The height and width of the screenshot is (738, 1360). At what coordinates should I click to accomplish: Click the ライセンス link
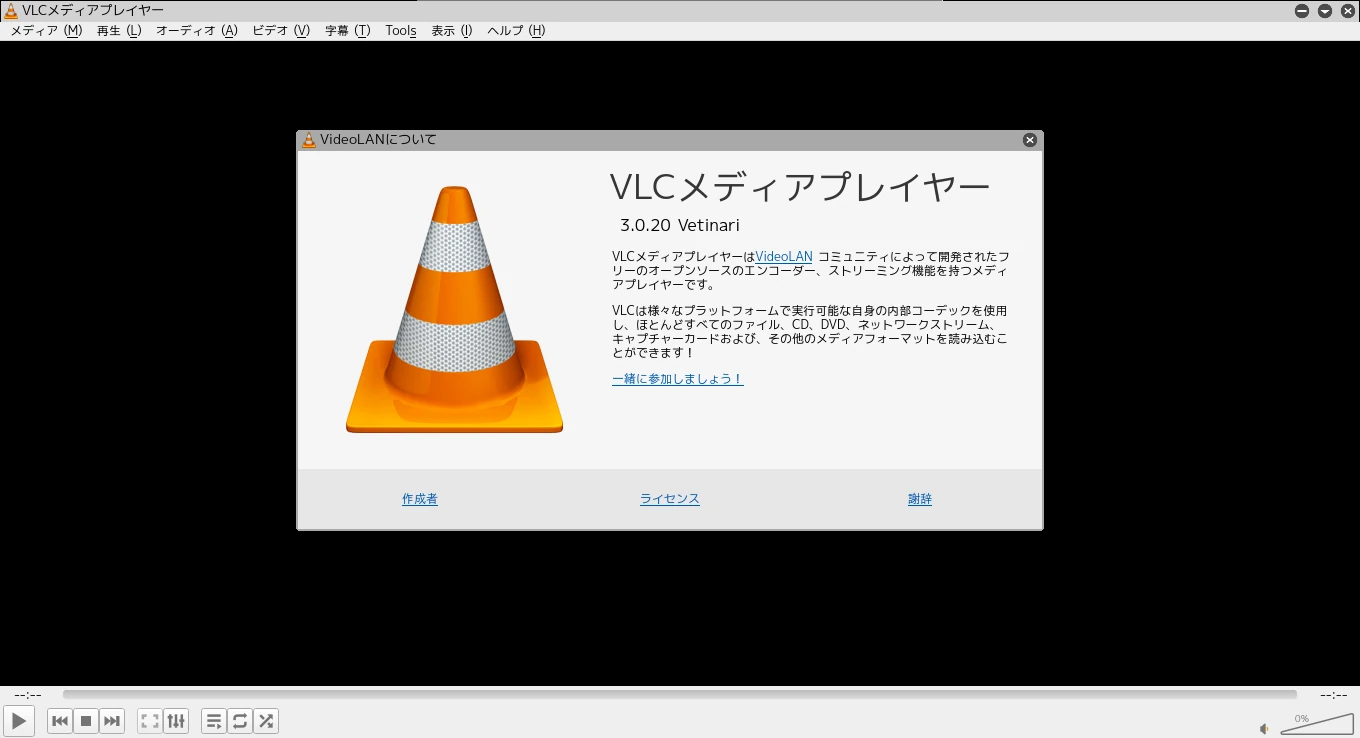pos(670,499)
